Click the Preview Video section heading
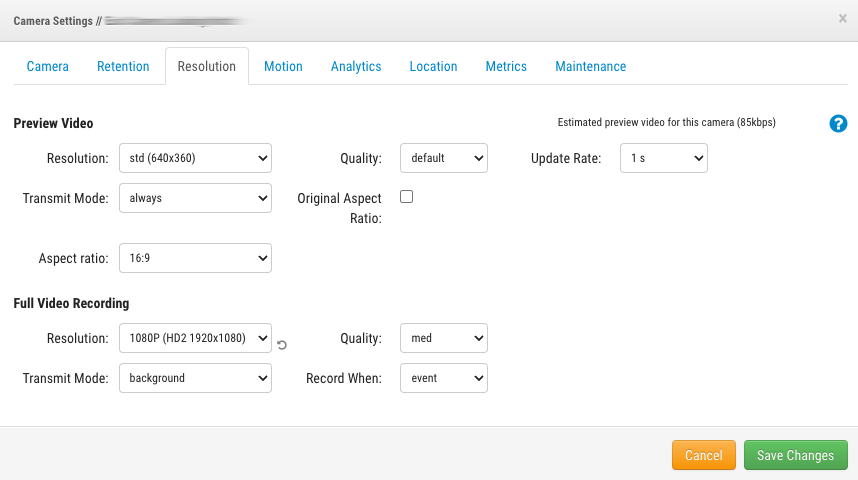 (53, 123)
